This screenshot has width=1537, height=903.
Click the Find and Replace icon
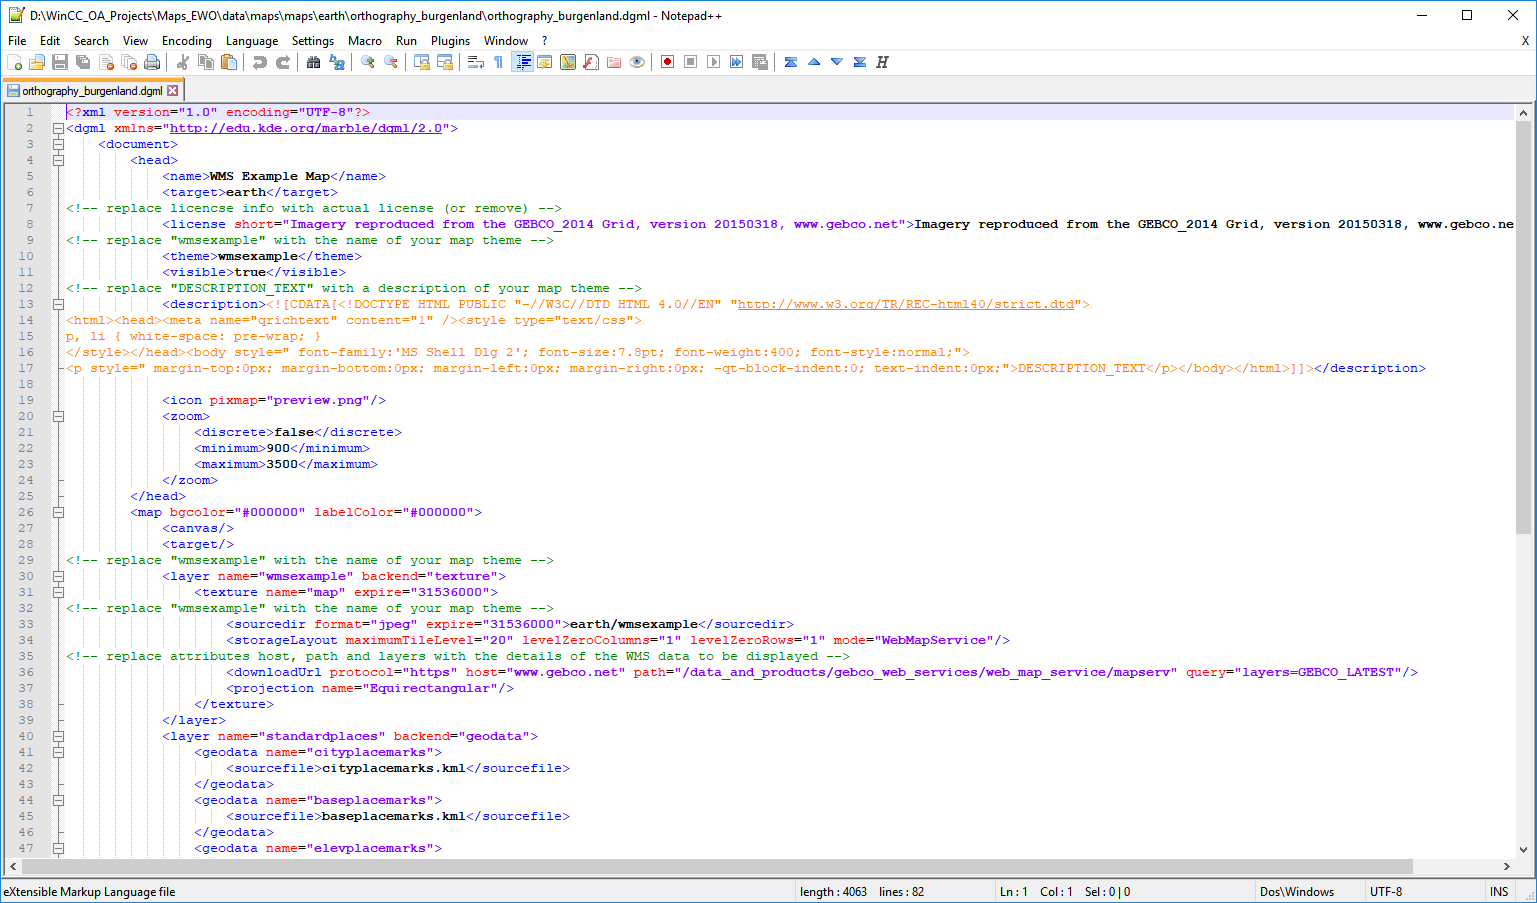point(337,62)
